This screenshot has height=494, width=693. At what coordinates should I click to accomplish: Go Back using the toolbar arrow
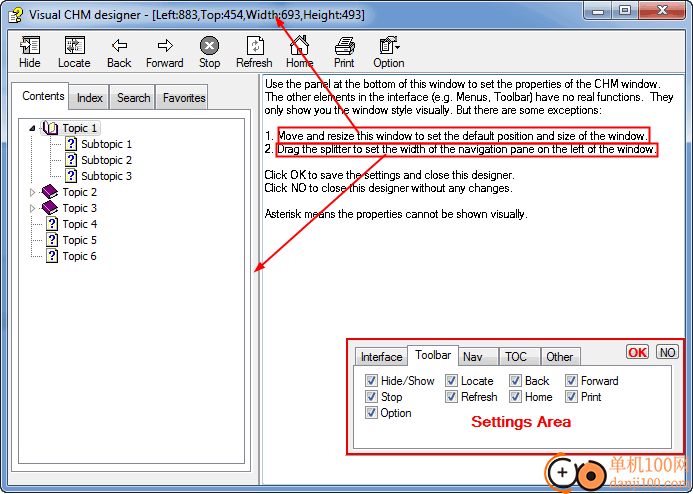pos(119,46)
